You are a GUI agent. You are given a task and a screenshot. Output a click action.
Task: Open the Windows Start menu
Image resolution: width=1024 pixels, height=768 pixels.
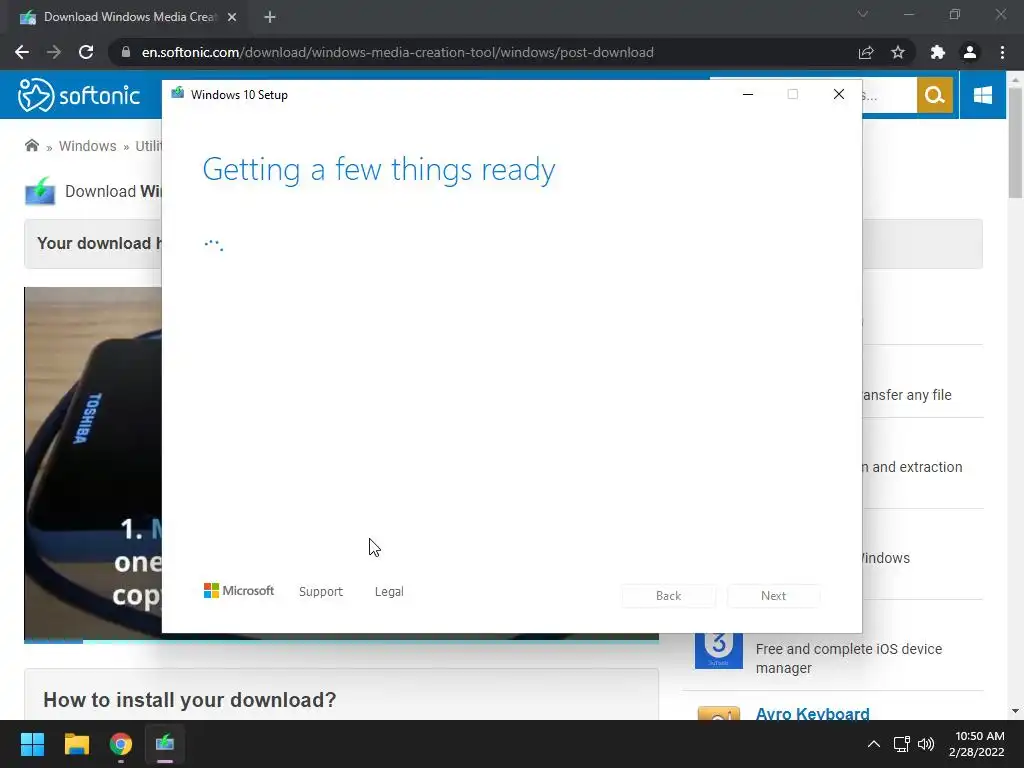32,744
